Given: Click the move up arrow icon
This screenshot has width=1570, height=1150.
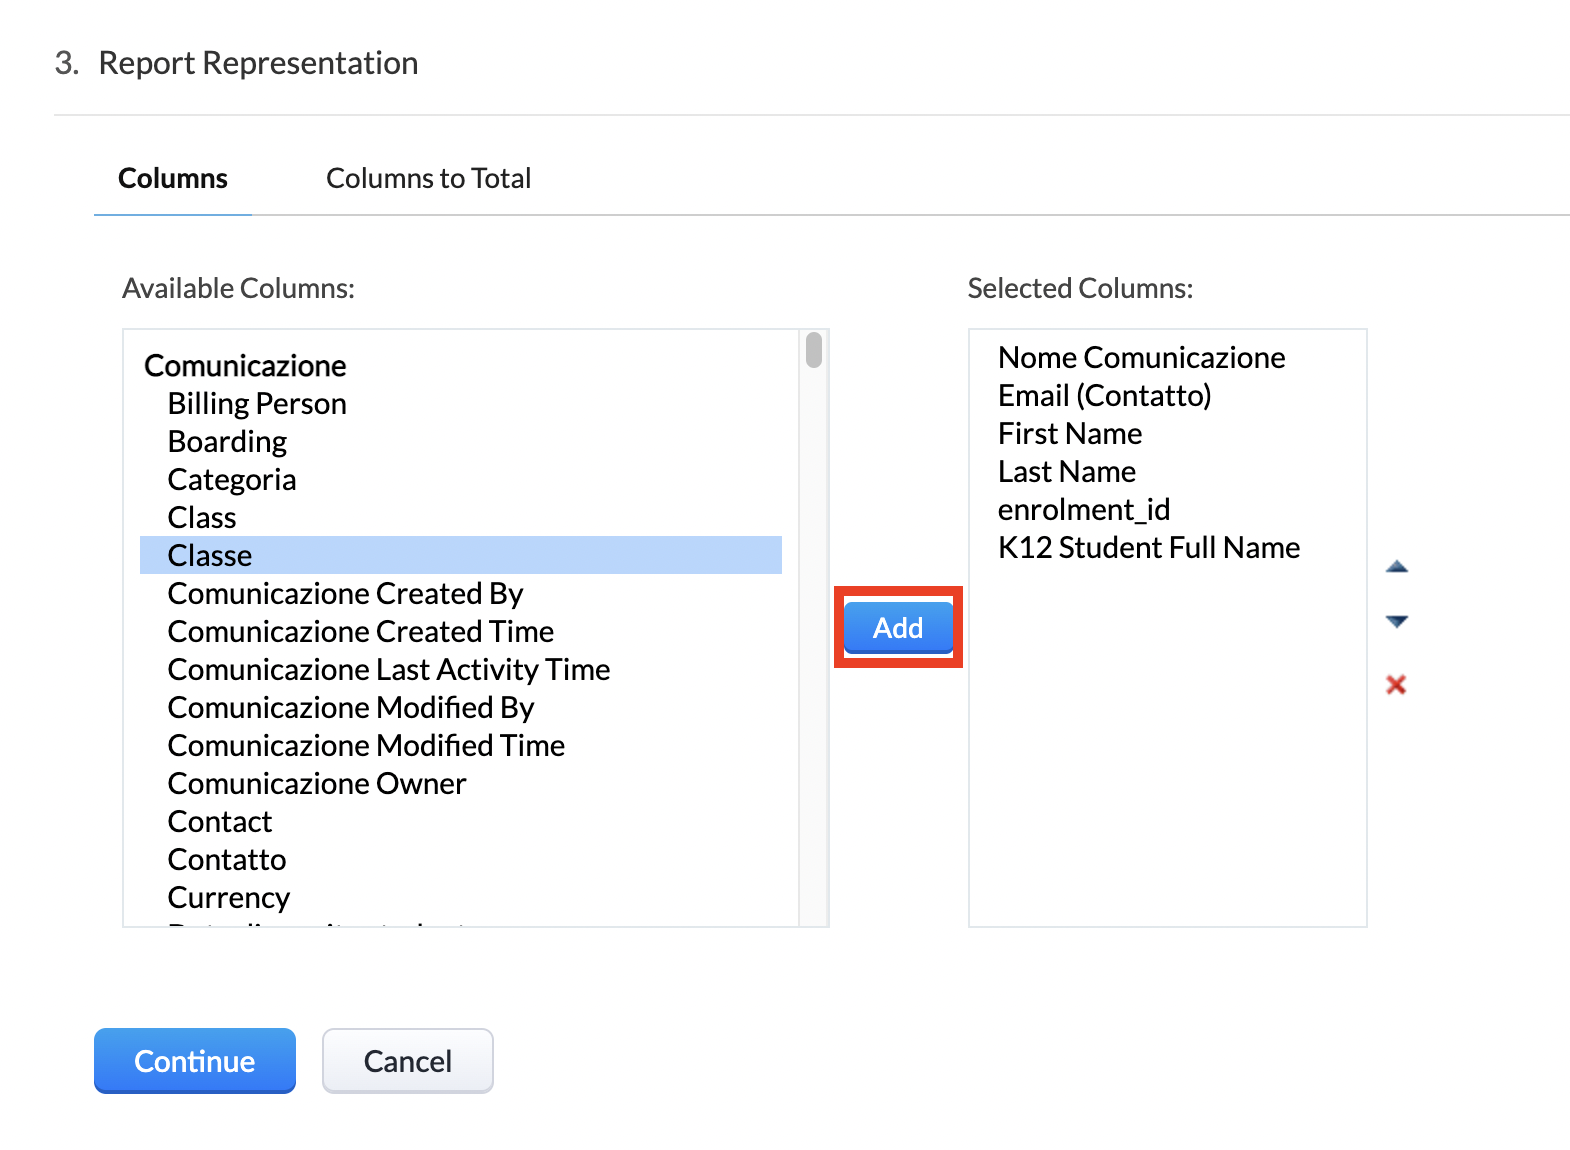Looking at the screenshot, I should (x=1396, y=567).
